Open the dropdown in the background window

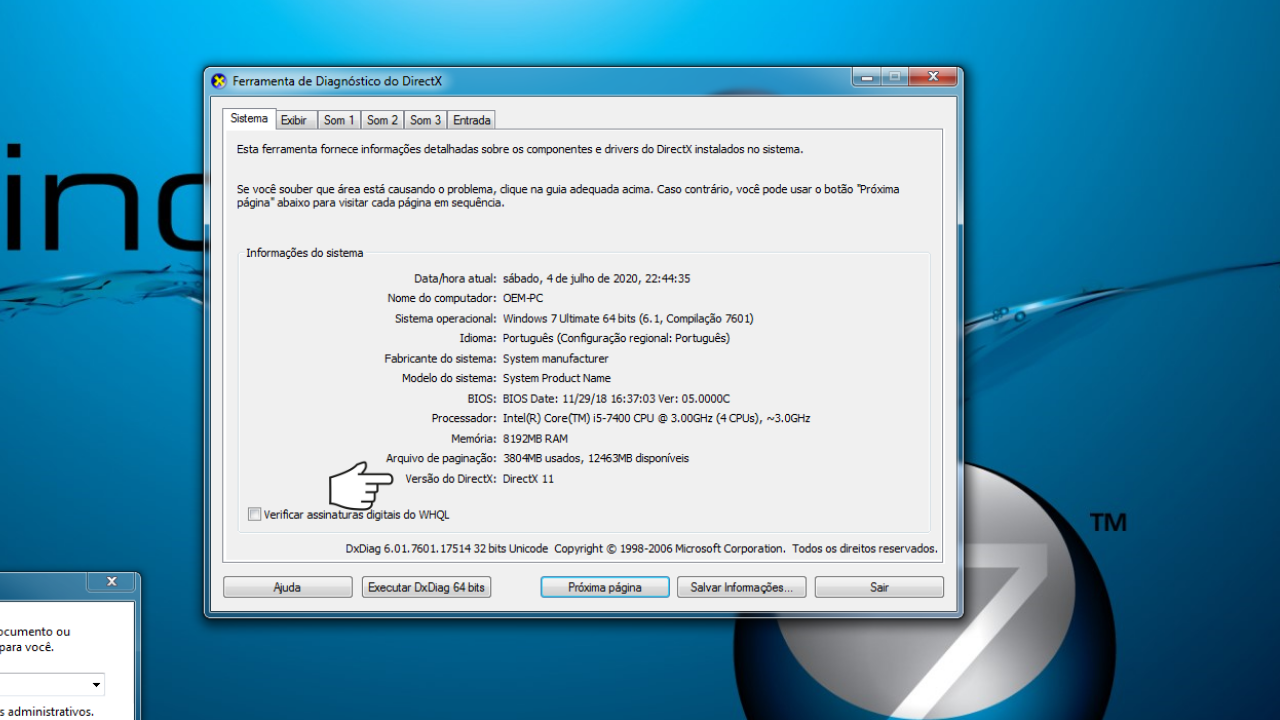(96, 685)
